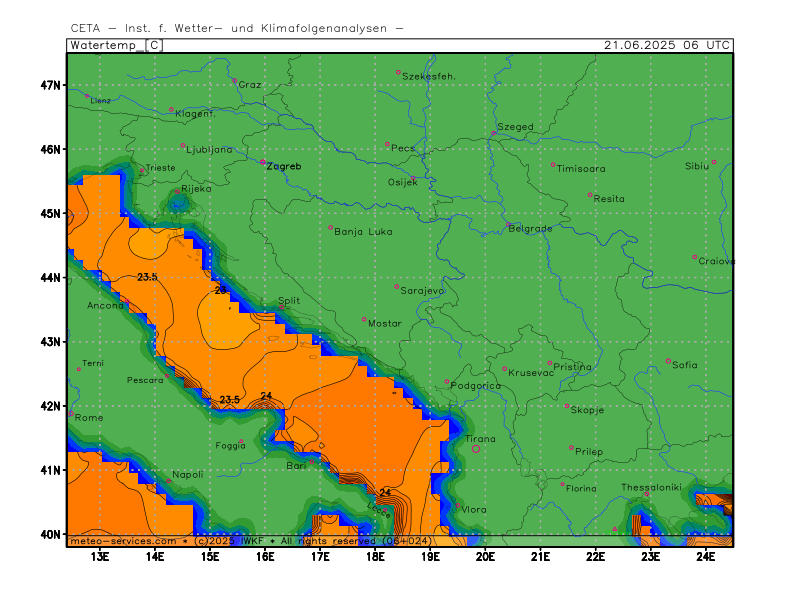This screenshot has width=800, height=600.
Task: Select the Lecce city label
Action: [x=379, y=510]
